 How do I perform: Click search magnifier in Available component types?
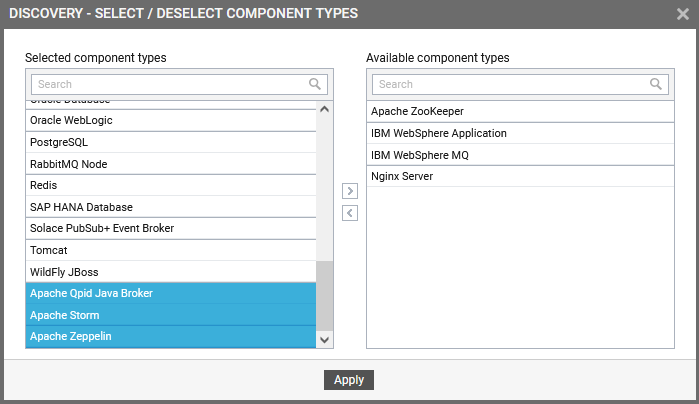tap(656, 84)
